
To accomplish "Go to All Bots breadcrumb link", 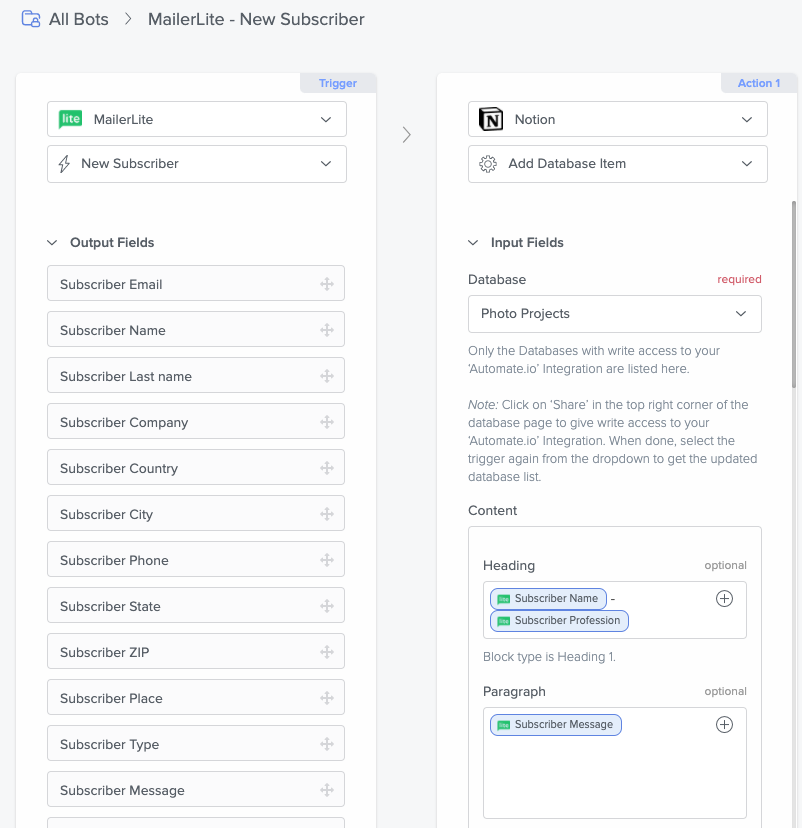I will [x=79, y=19].
